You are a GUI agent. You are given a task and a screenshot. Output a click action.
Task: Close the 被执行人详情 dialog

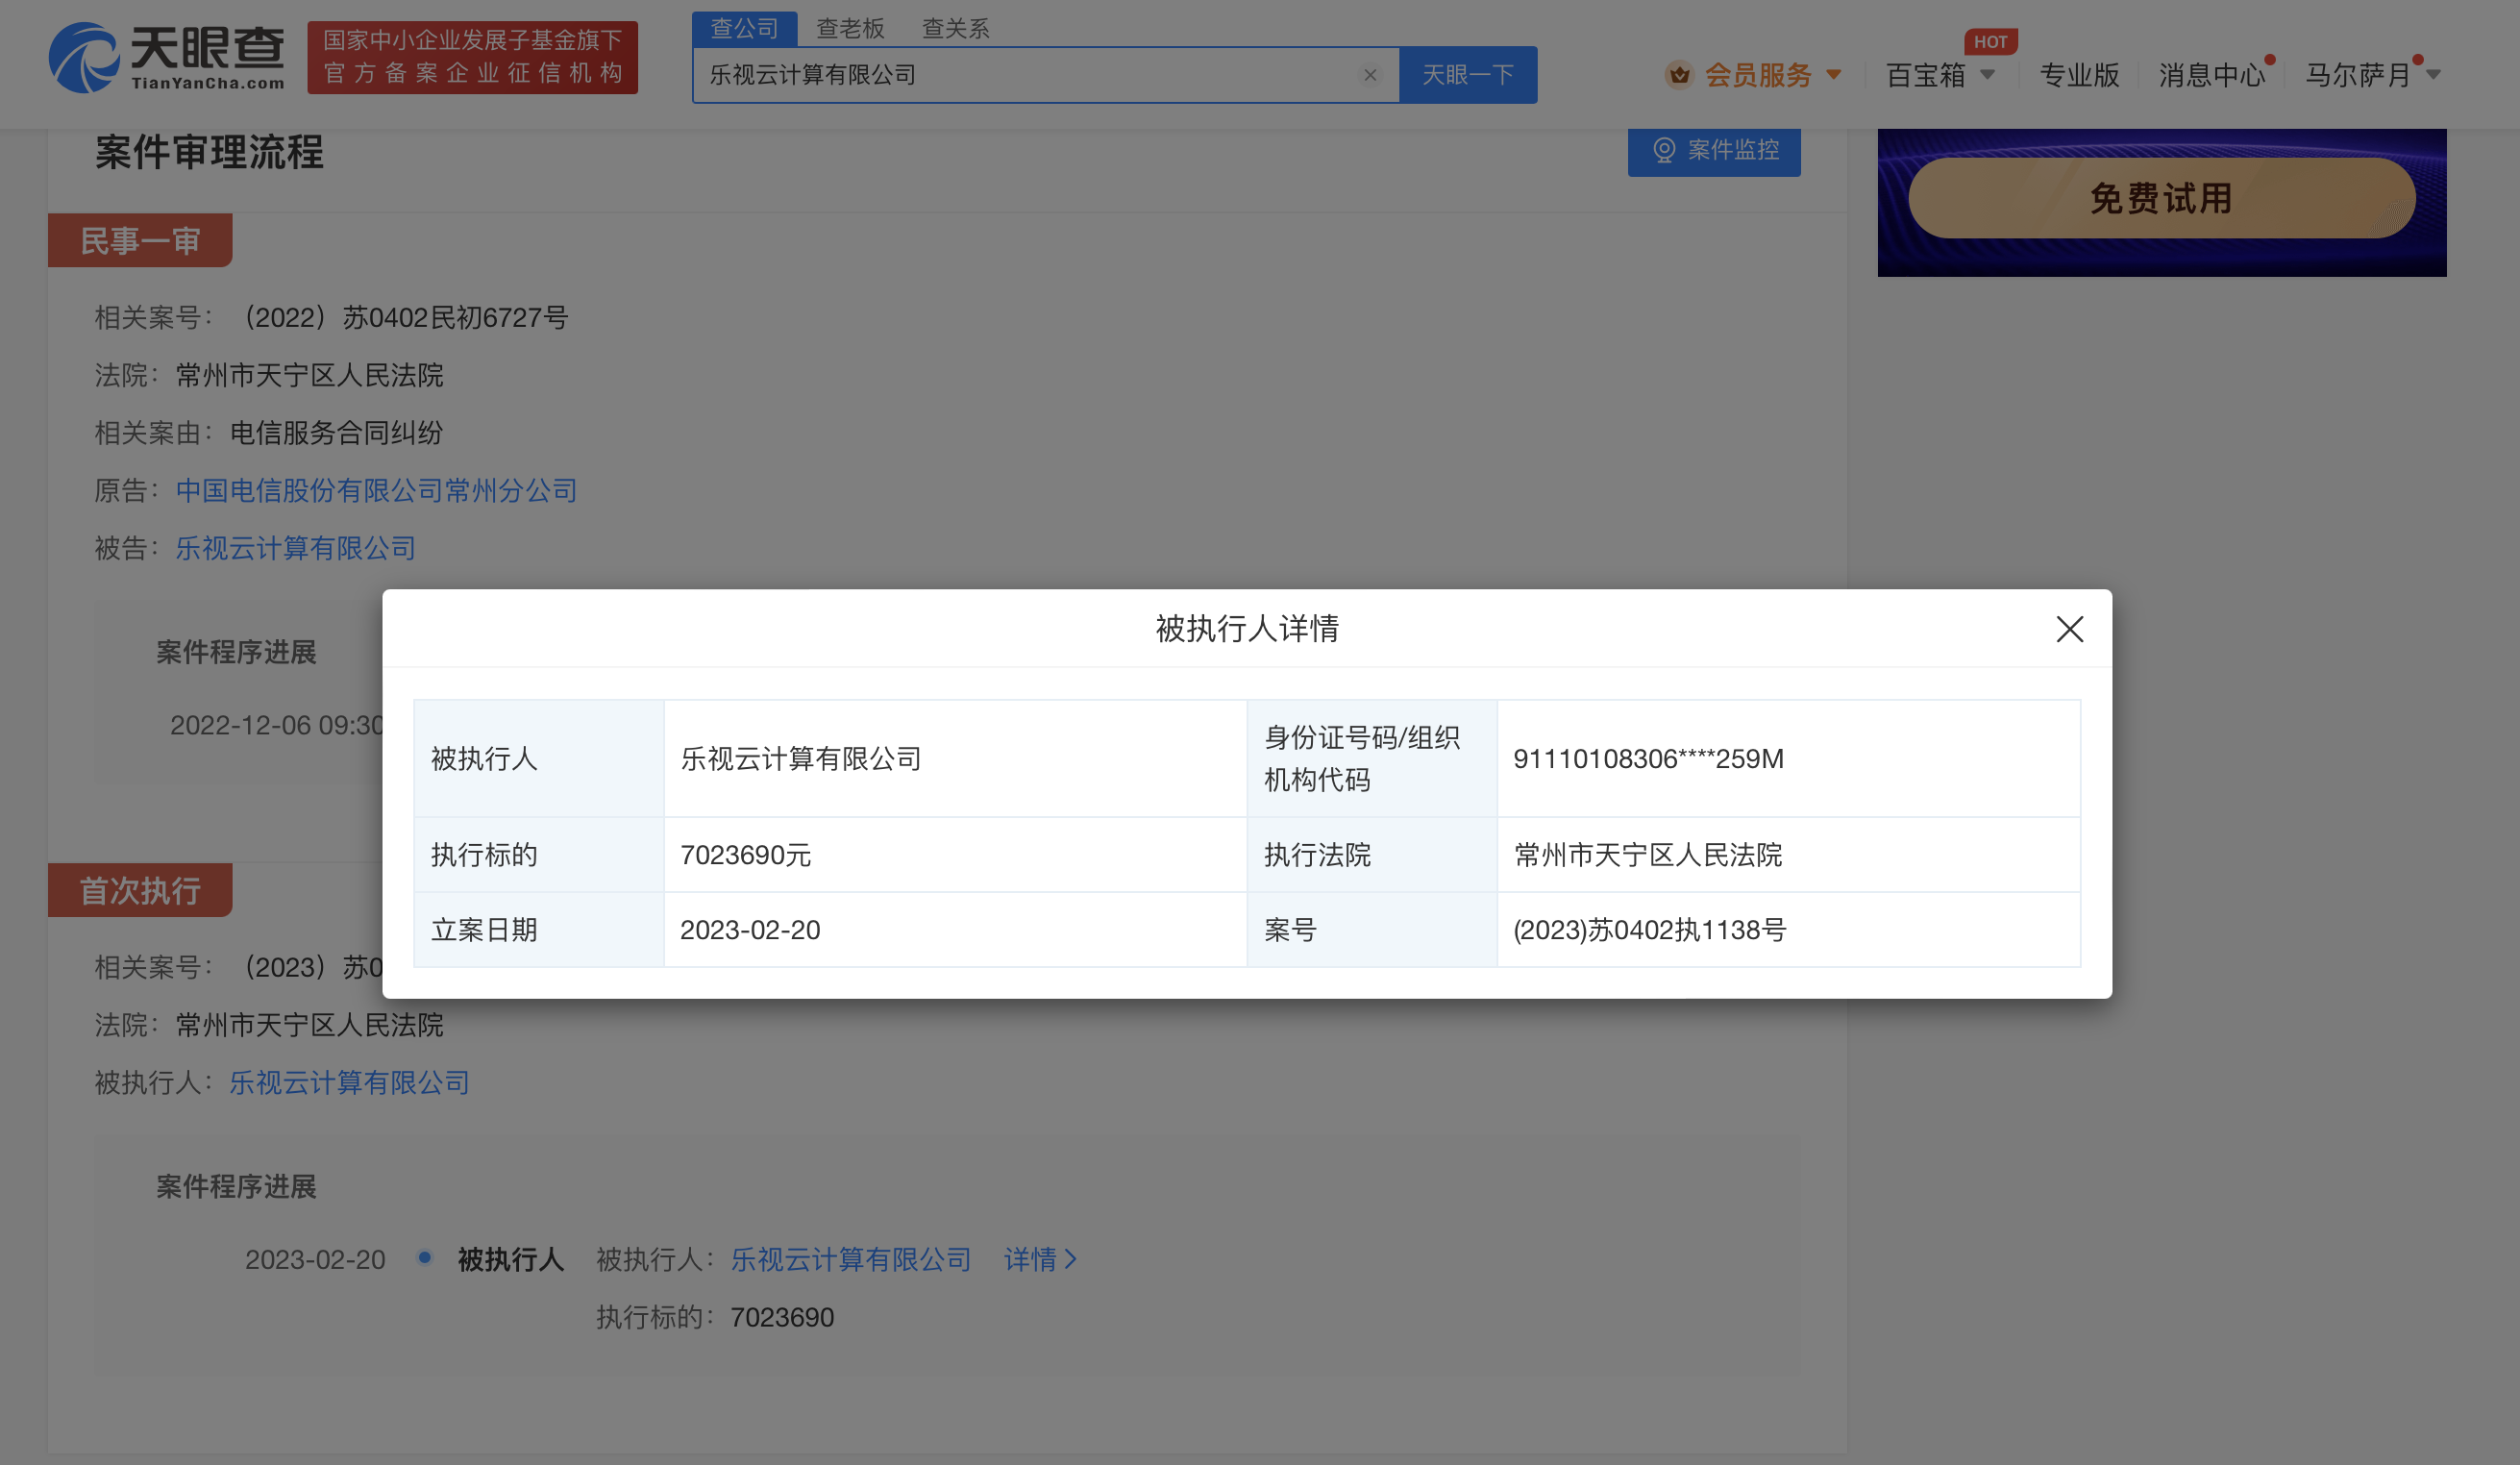(x=2069, y=629)
